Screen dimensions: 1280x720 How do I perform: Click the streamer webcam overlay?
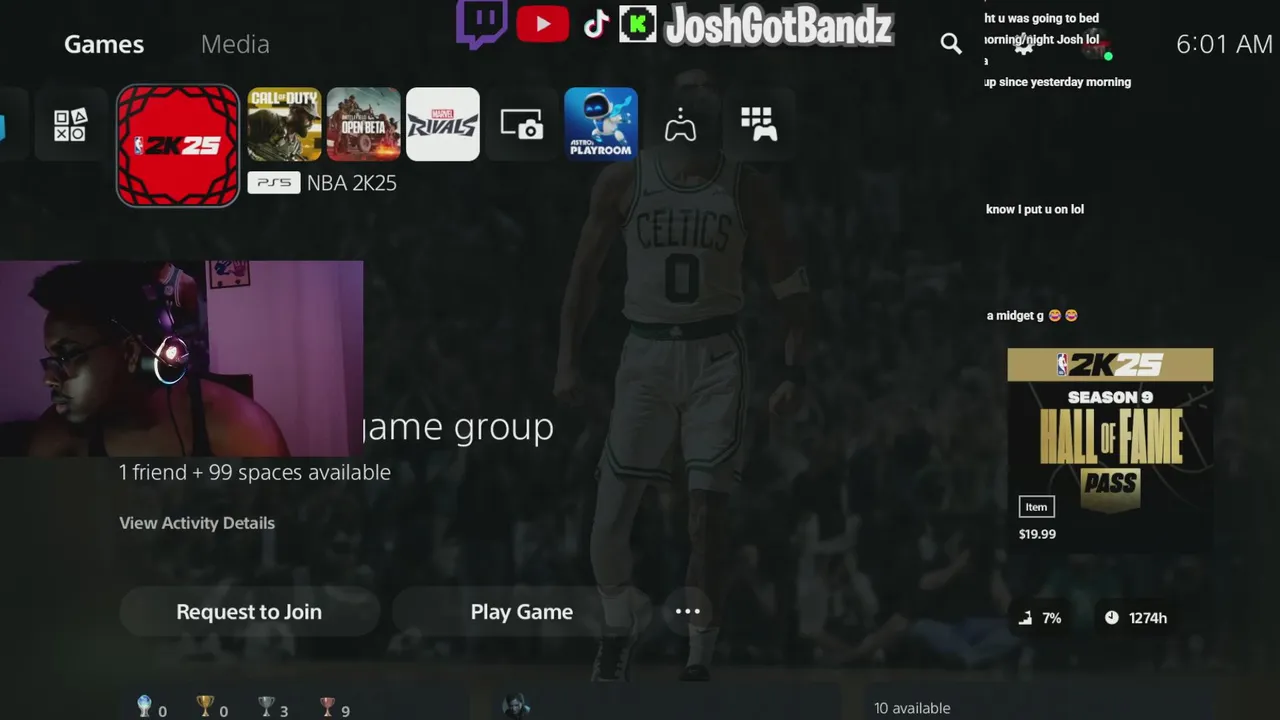[181, 358]
